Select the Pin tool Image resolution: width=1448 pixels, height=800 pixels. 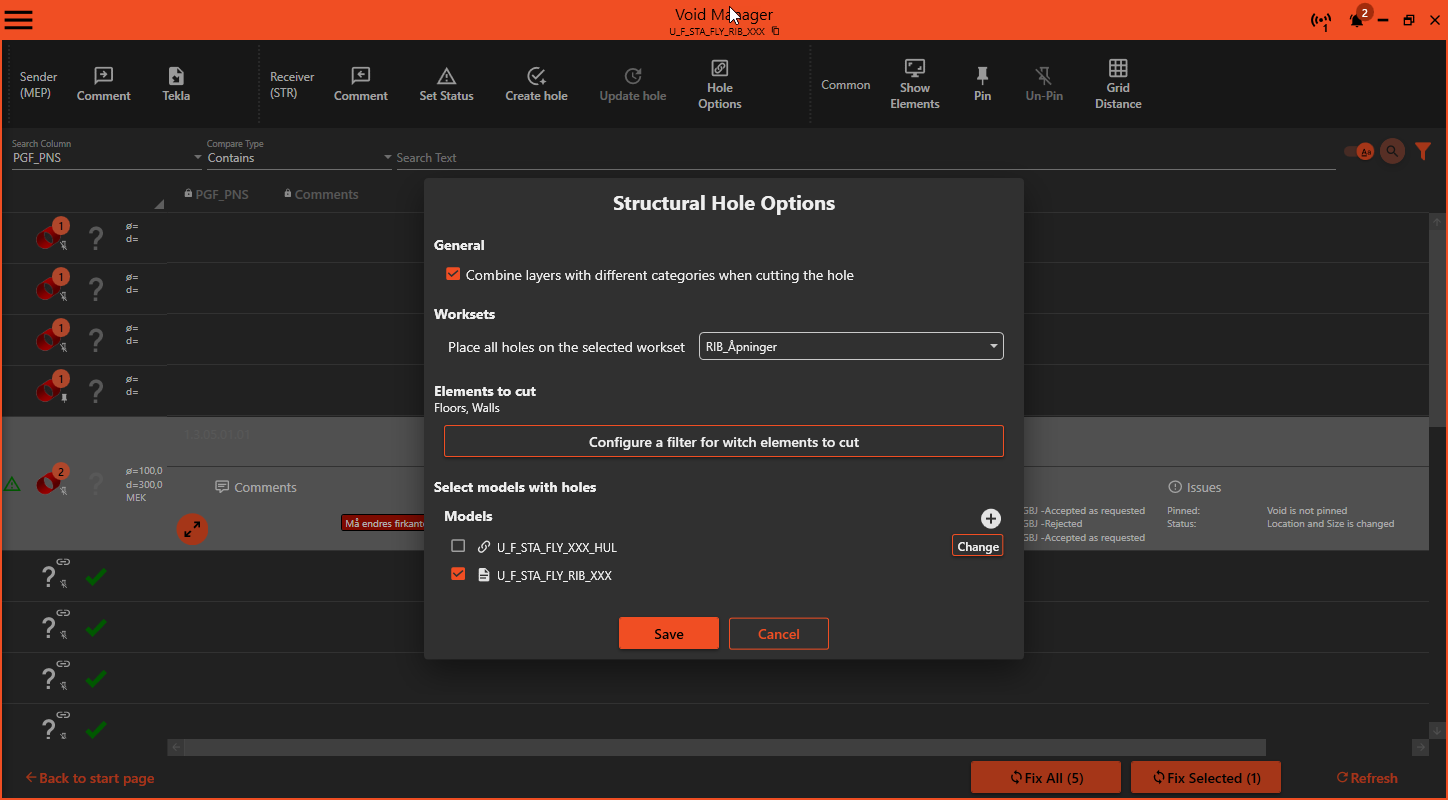982,84
